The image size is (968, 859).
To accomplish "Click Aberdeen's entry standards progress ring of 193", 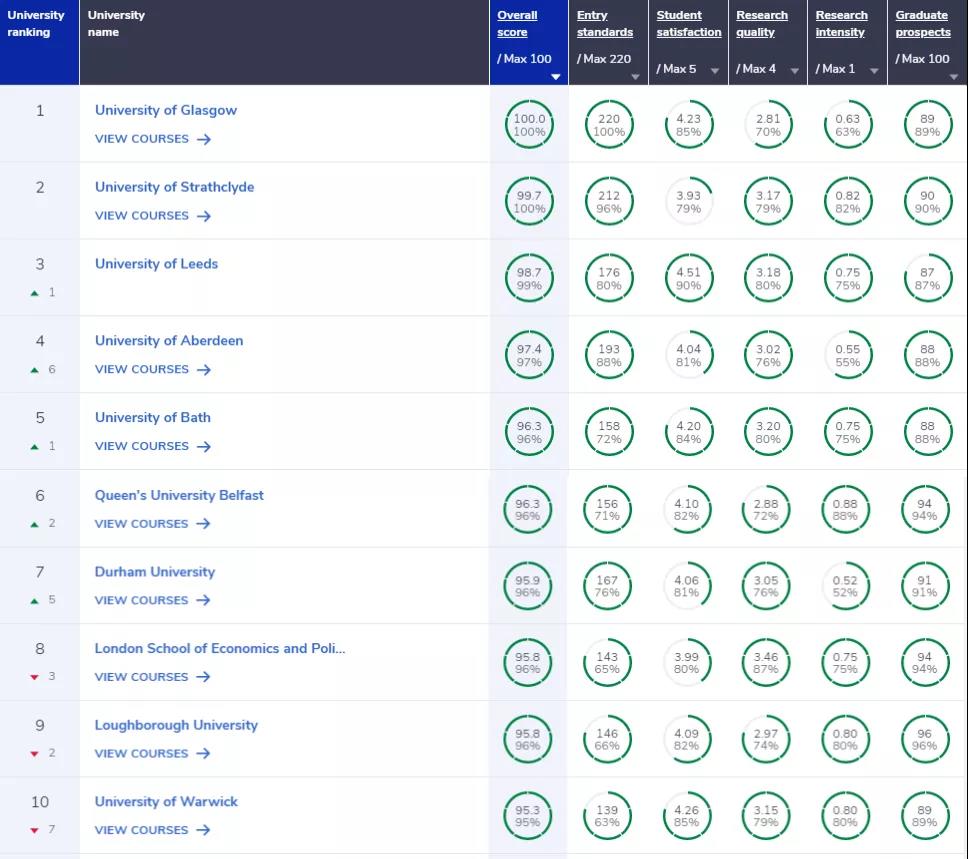I will pos(608,355).
